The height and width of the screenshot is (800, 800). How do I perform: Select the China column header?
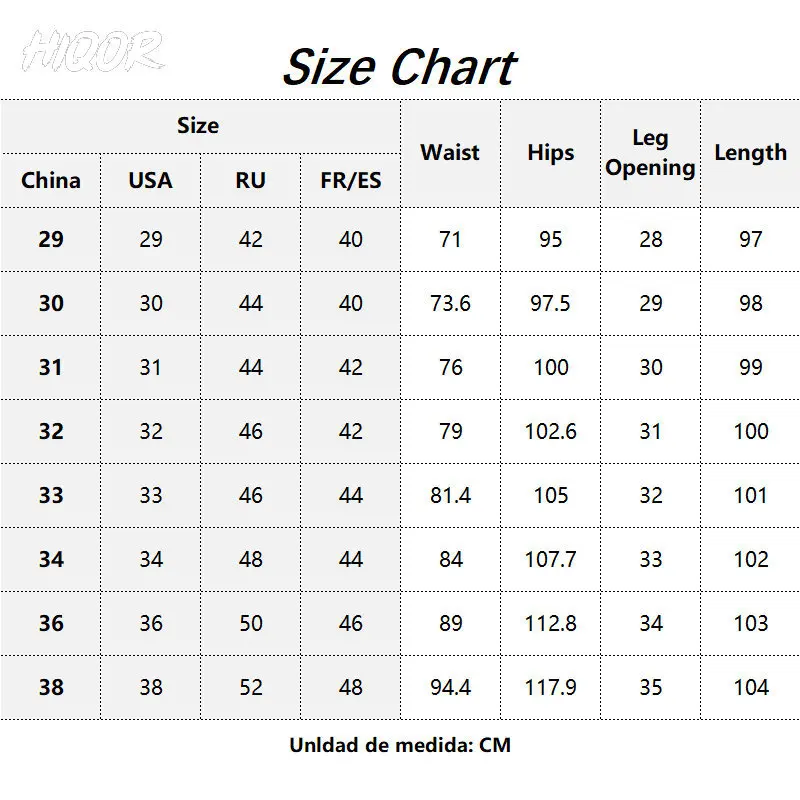pyautogui.click(x=51, y=181)
